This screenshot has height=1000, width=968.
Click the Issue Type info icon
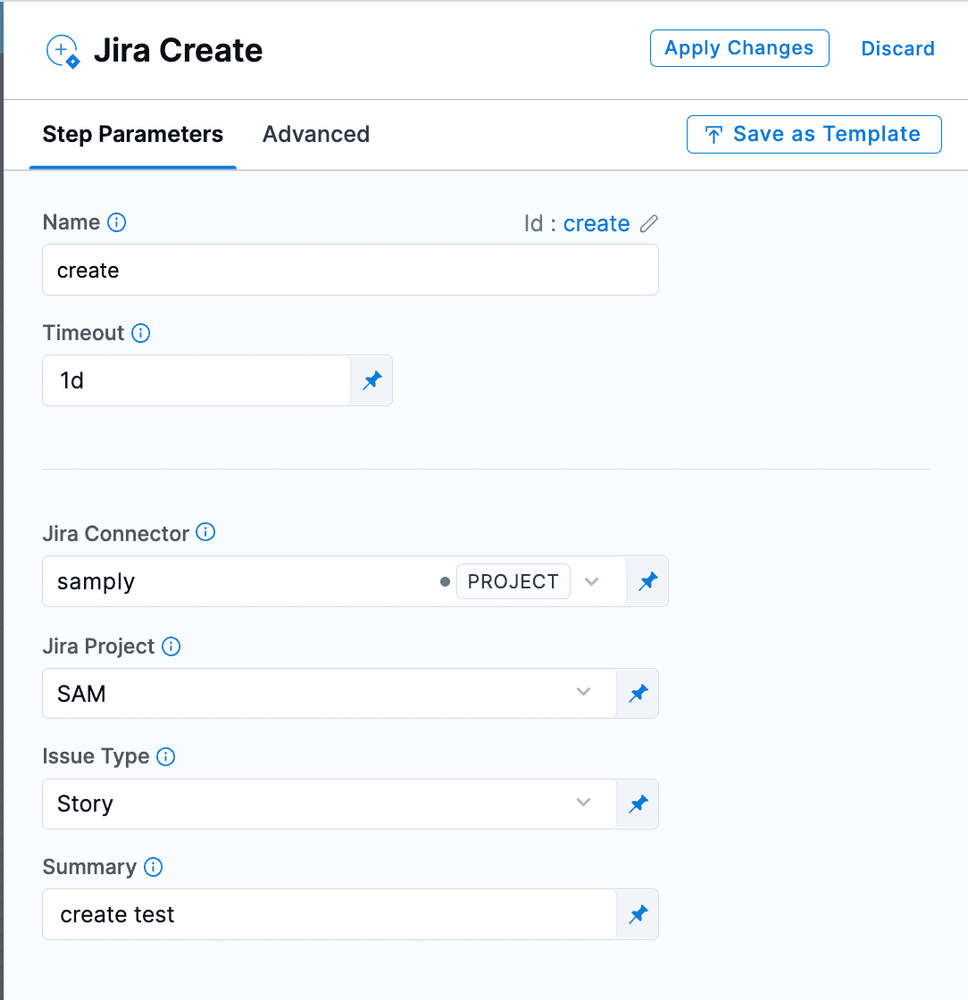pyautogui.click(x=164, y=757)
